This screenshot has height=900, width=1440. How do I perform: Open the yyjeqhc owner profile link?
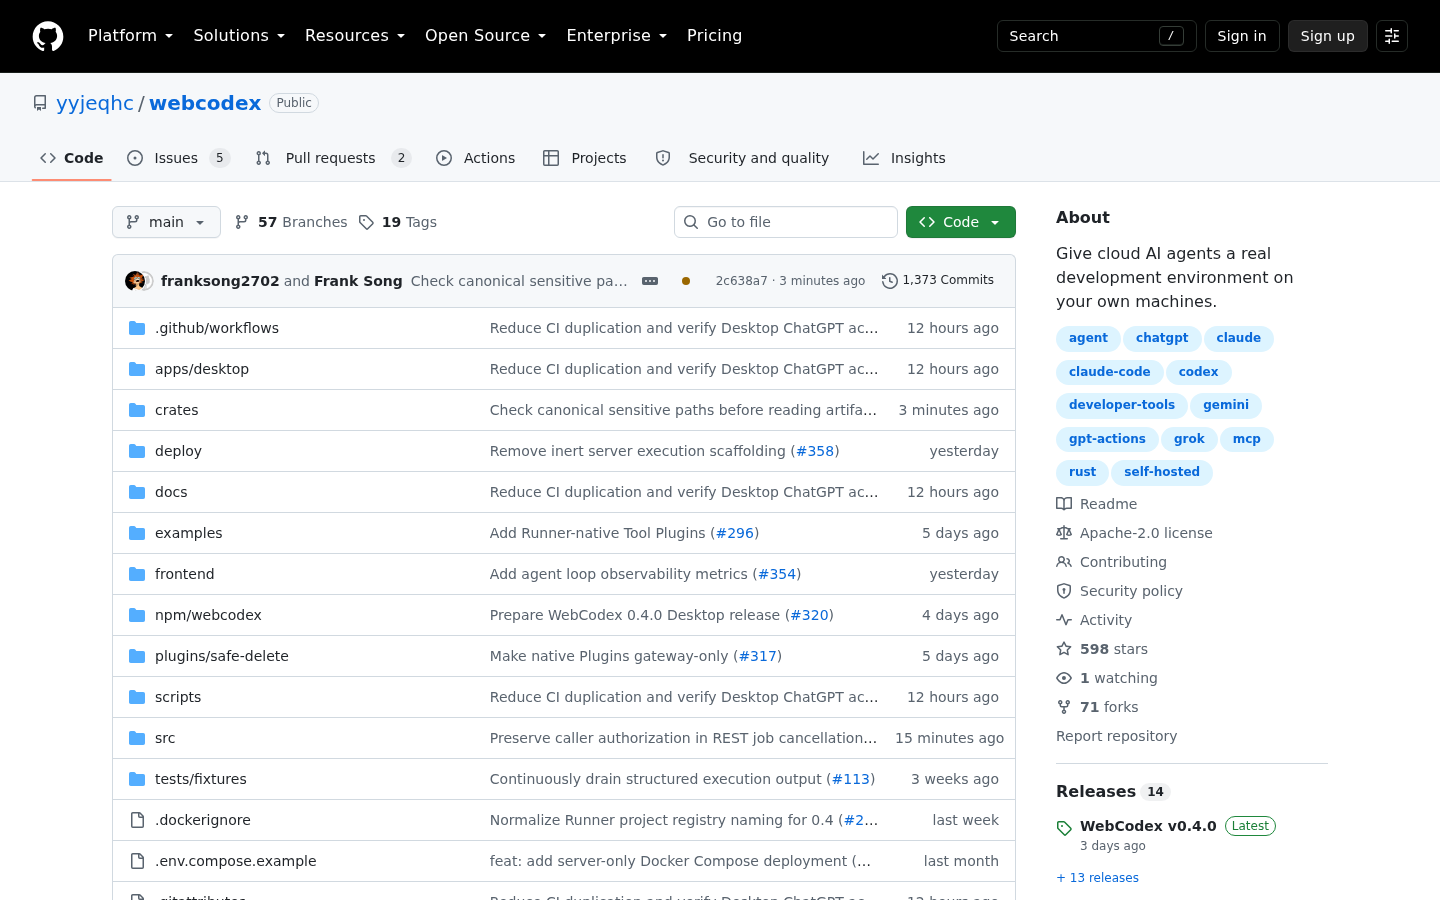point(95,103)
